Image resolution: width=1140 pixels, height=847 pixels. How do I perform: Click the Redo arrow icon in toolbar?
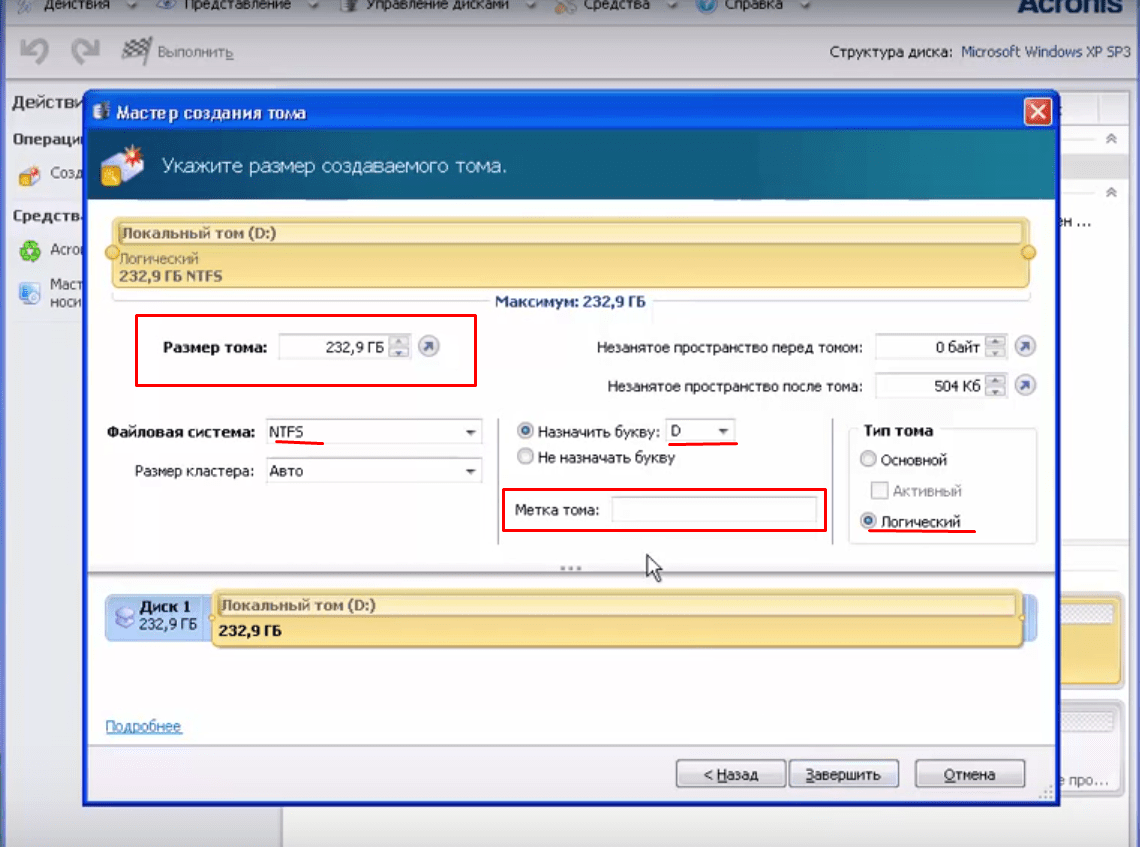tap(84, 51)
